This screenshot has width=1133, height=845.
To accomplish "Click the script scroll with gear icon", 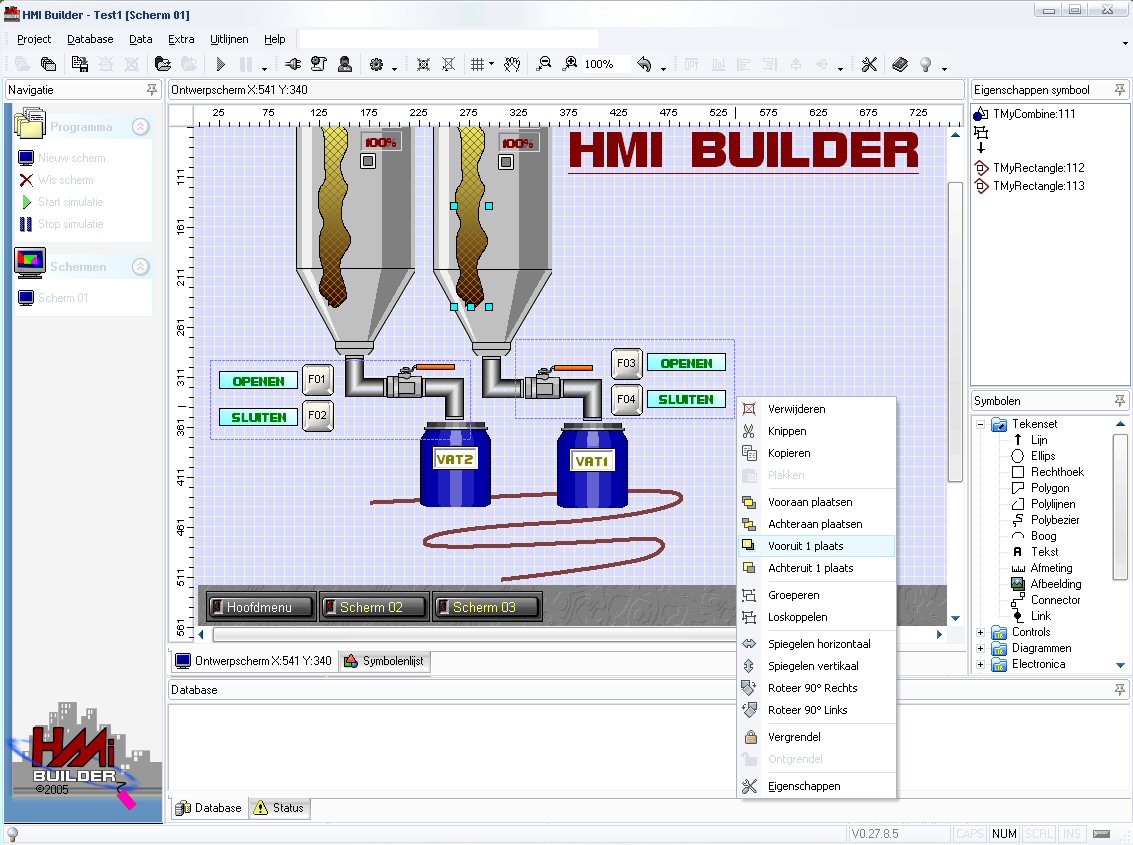I will pos(319,64).
